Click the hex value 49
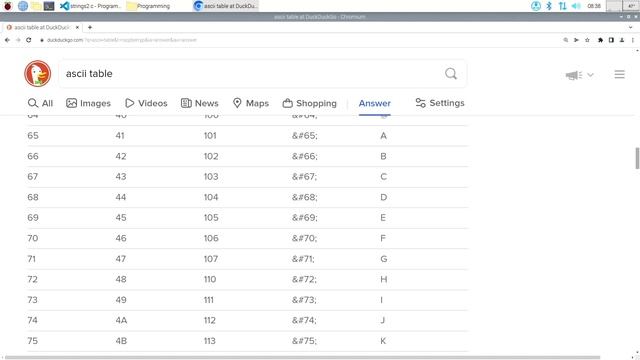This screenshot has height=360, width=640. [x=121, y=300]
